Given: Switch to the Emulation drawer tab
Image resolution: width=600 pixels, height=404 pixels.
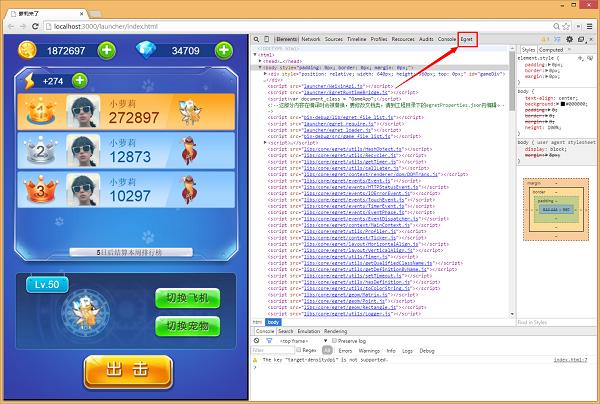Looking at the screenshot, I should point(308,331).
